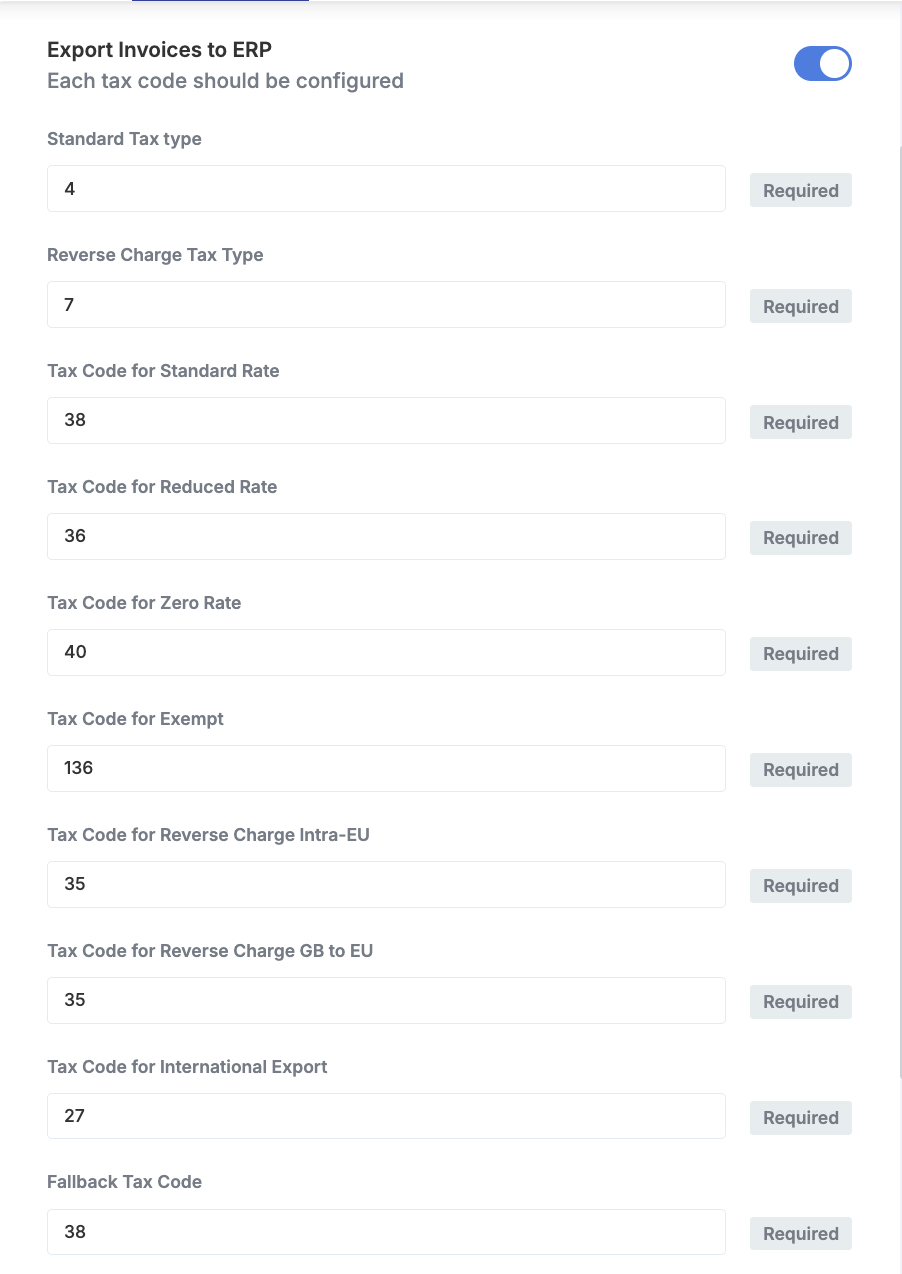
Task: Click the Standard Tax type input field
Action: pos(386,189)
